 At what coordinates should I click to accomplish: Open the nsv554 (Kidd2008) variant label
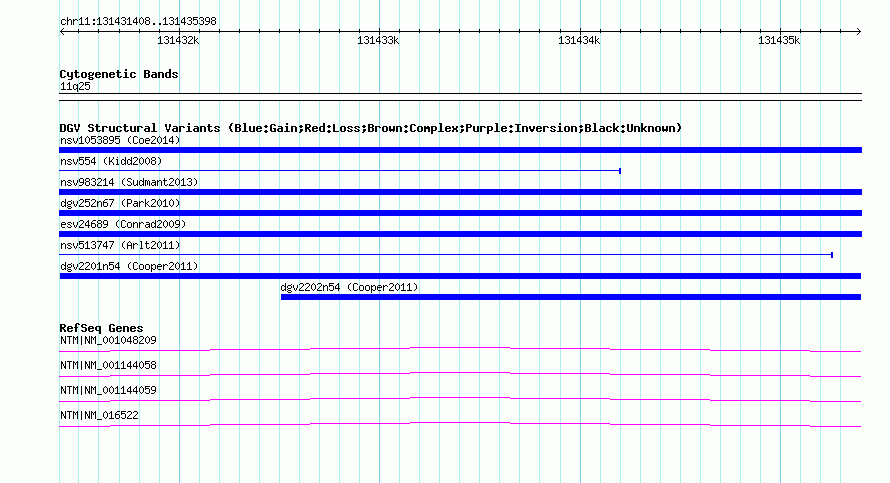pos(111,161)
